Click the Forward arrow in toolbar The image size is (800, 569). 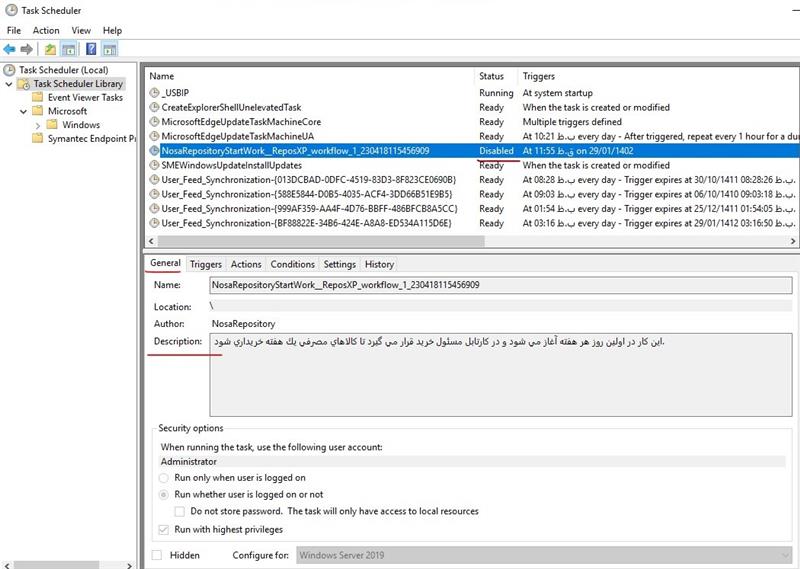click(26, 49)
